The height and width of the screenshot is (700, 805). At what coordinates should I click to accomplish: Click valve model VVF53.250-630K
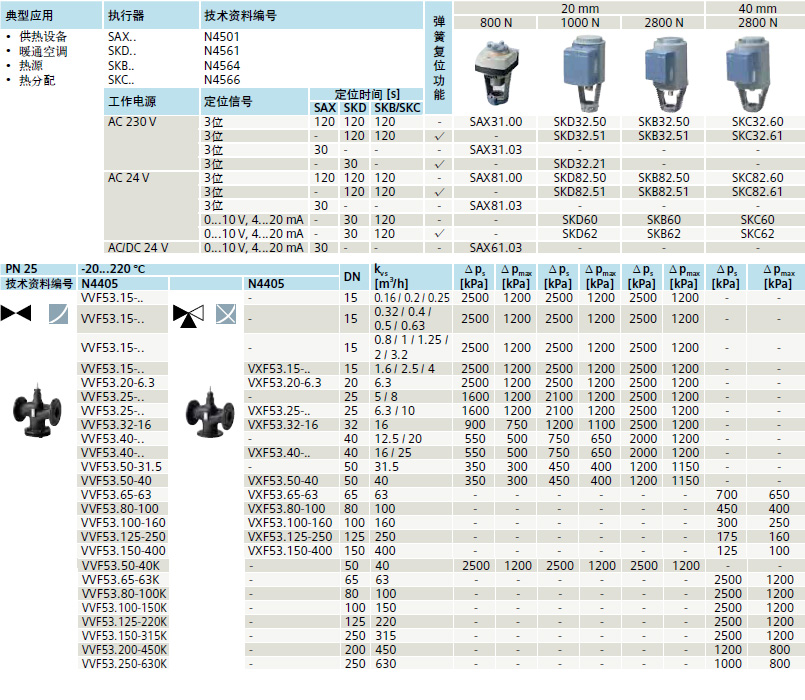[x=124, y=664]
